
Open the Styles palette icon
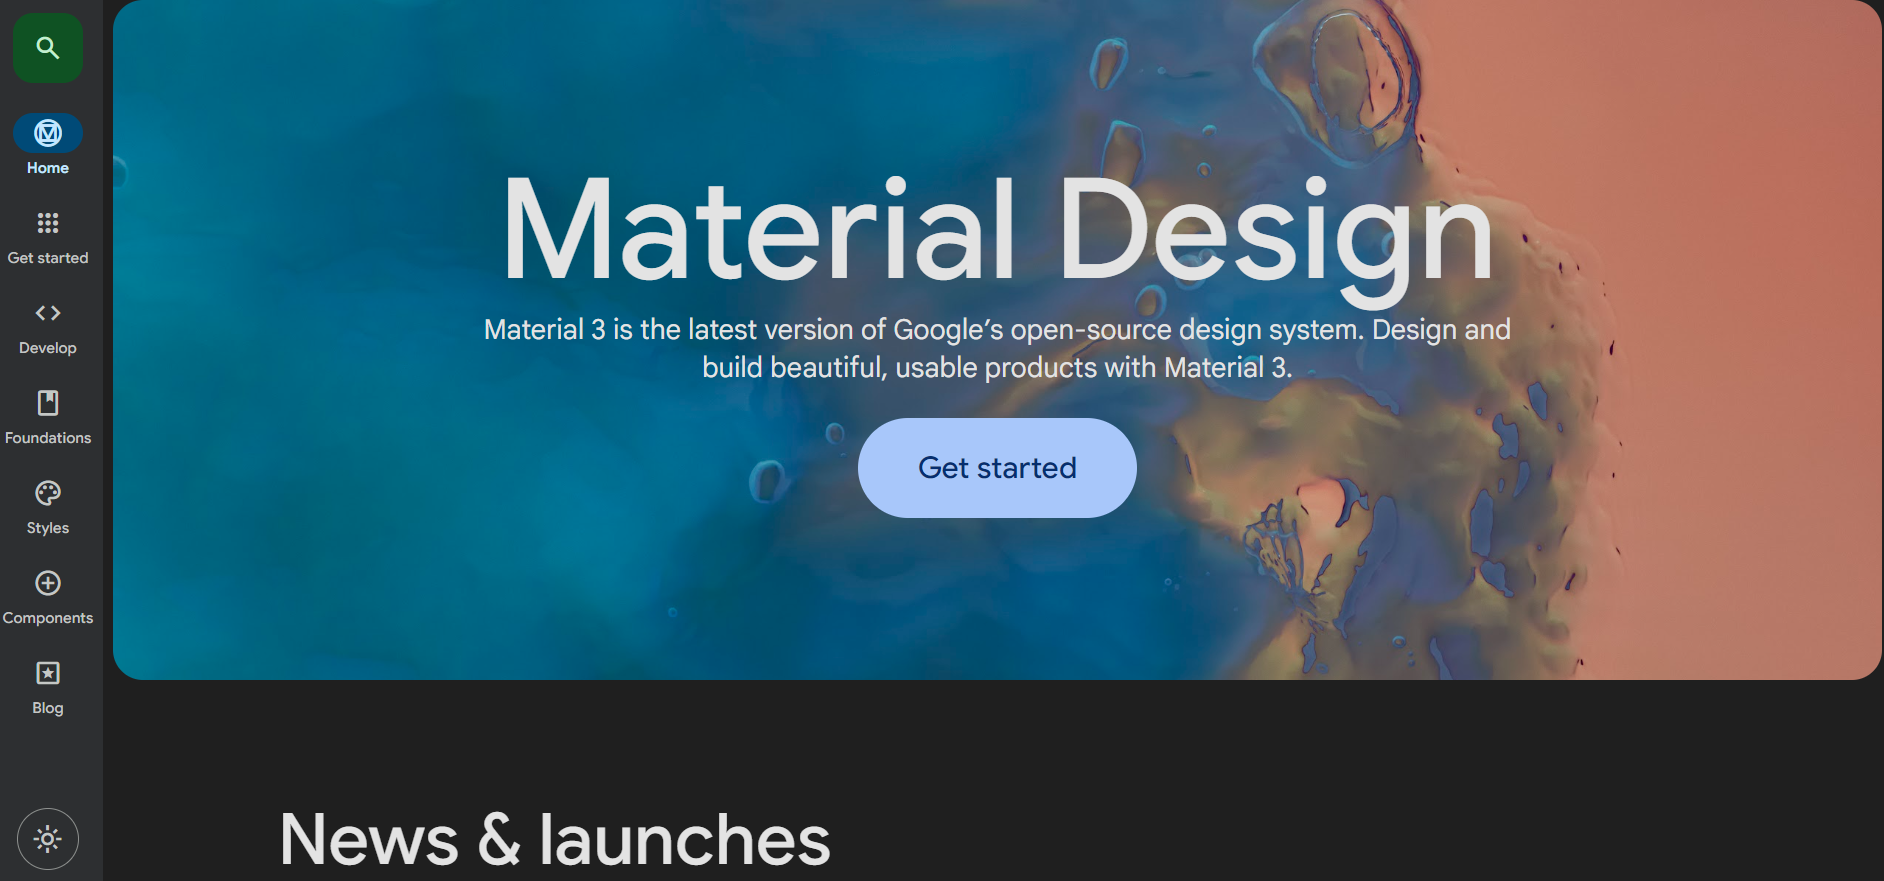tap(48, 493)
